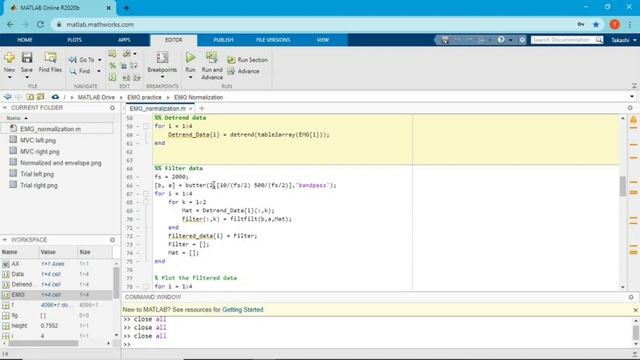
Task: Switch to the HOME tab
Action: point(24,40)
